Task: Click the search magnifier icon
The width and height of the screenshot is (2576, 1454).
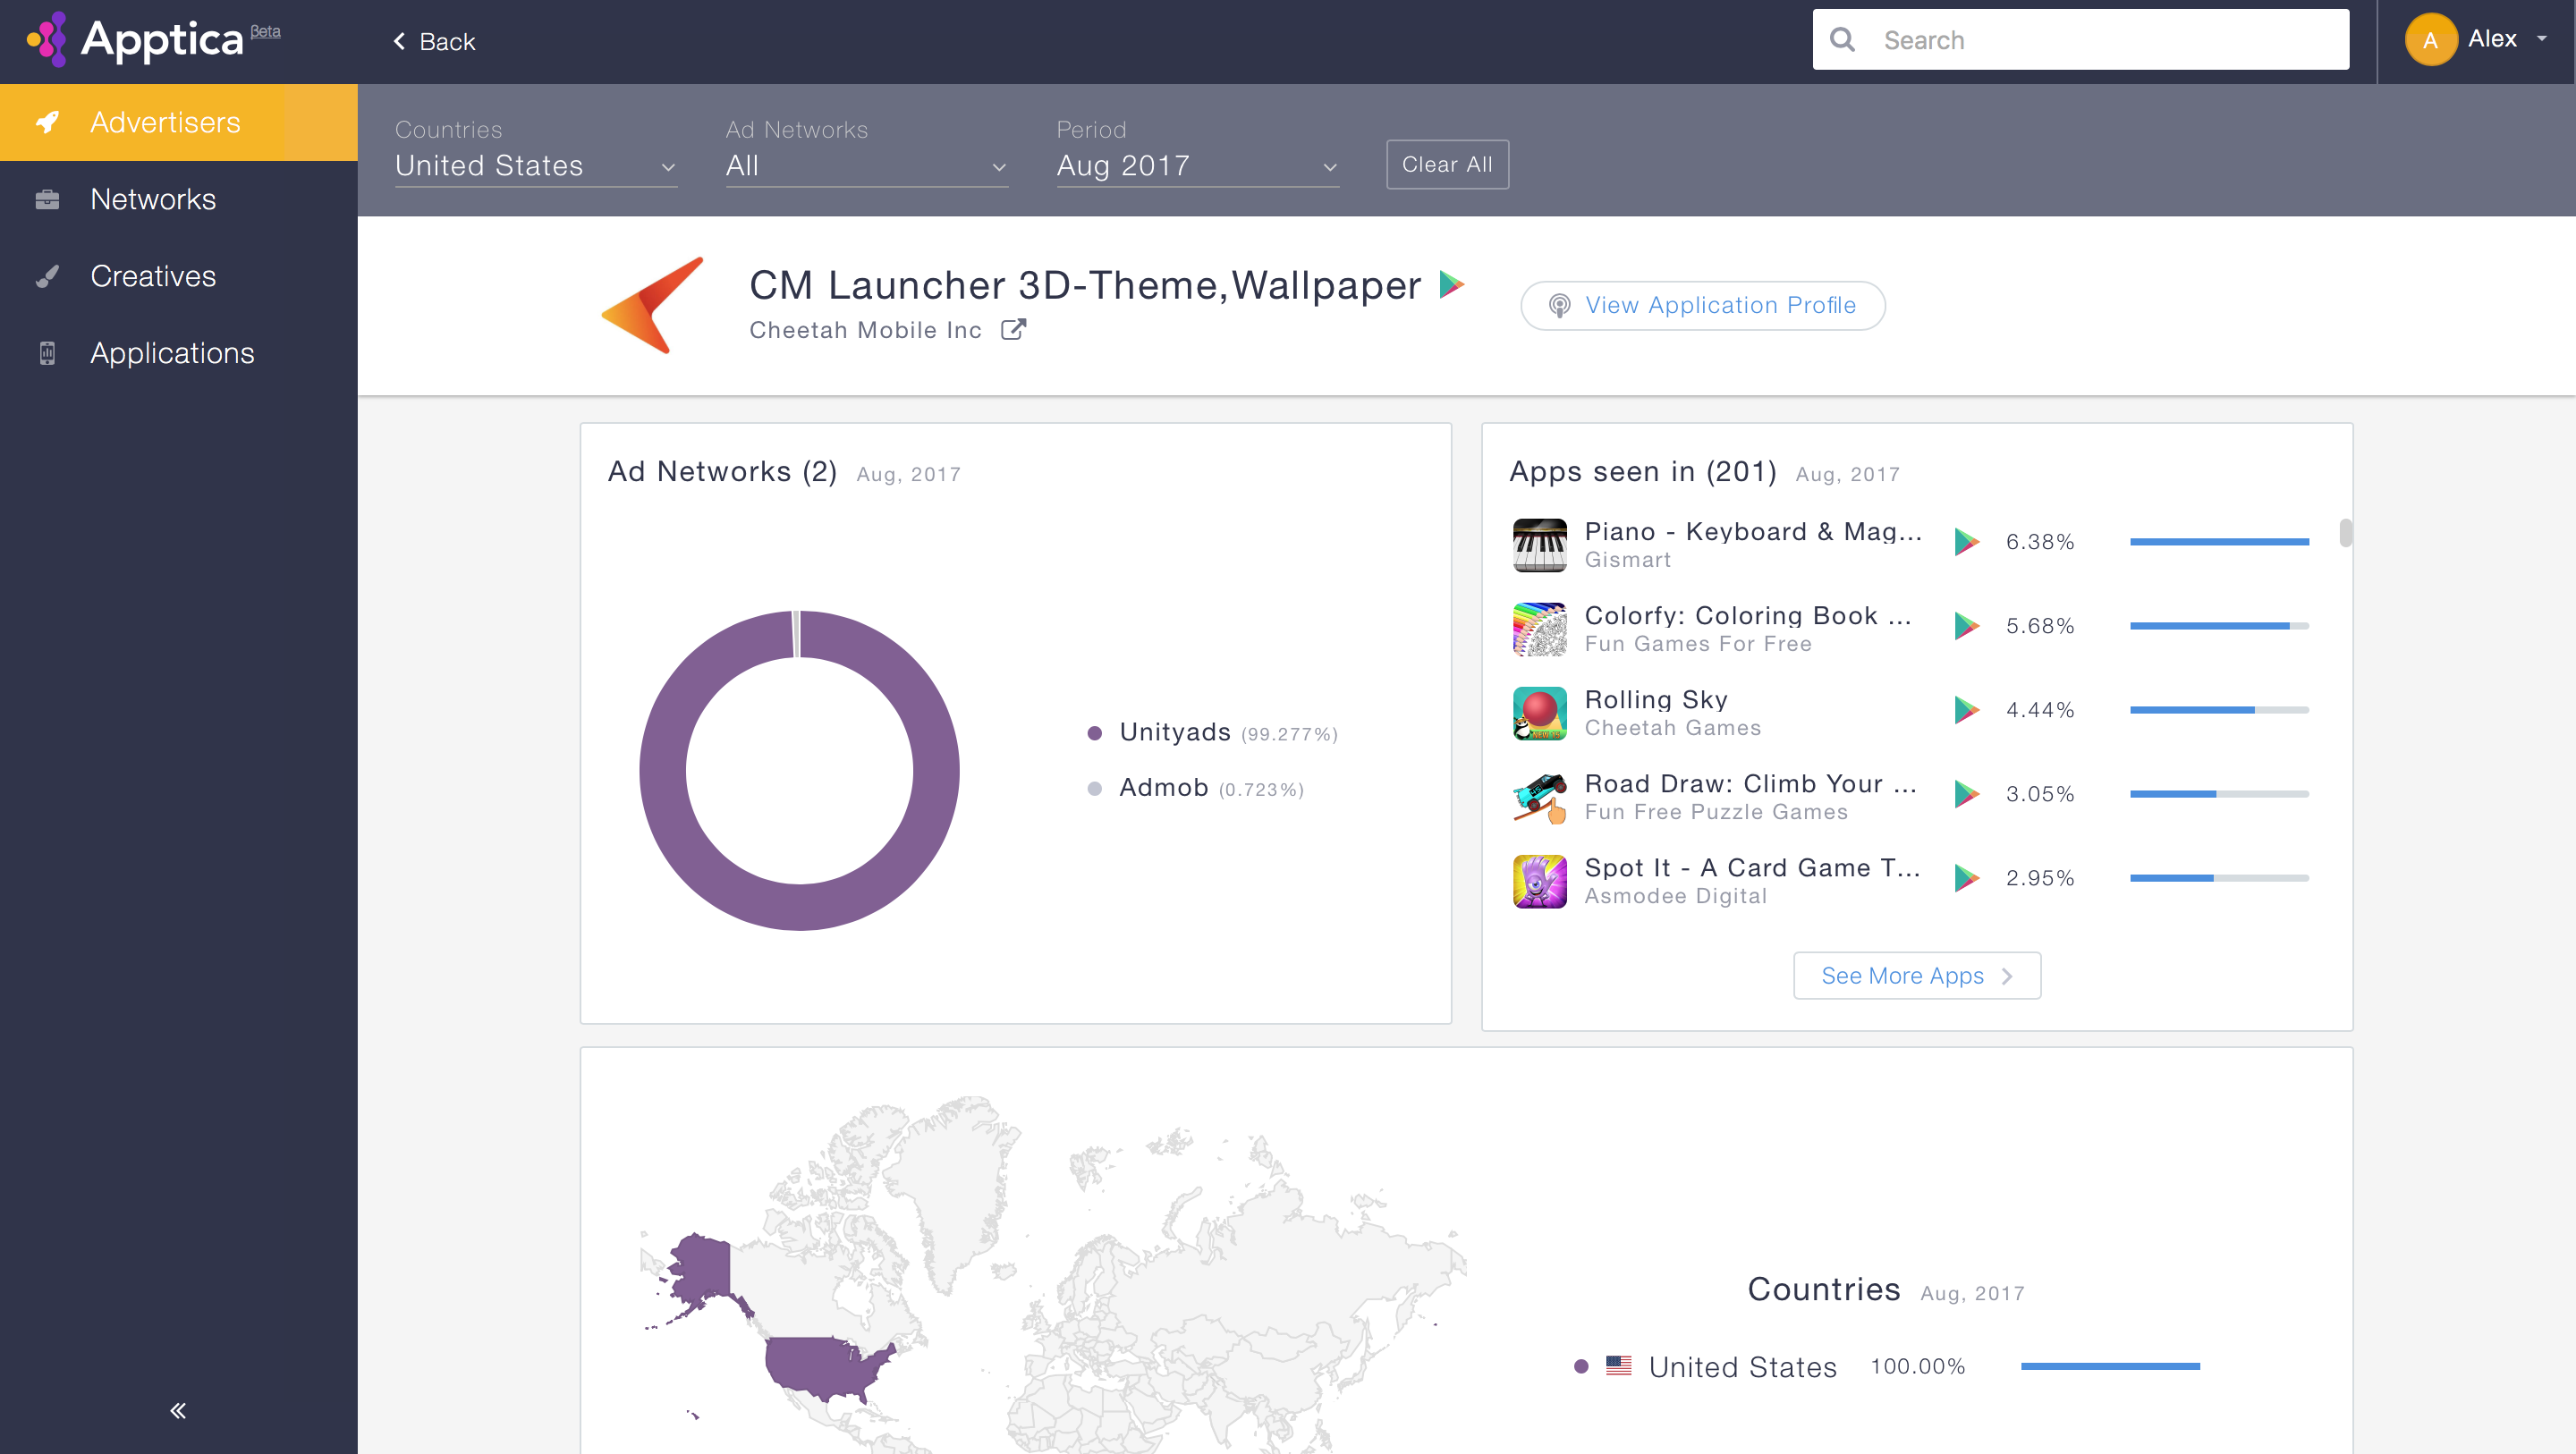Action: [x=1842, y=40]
